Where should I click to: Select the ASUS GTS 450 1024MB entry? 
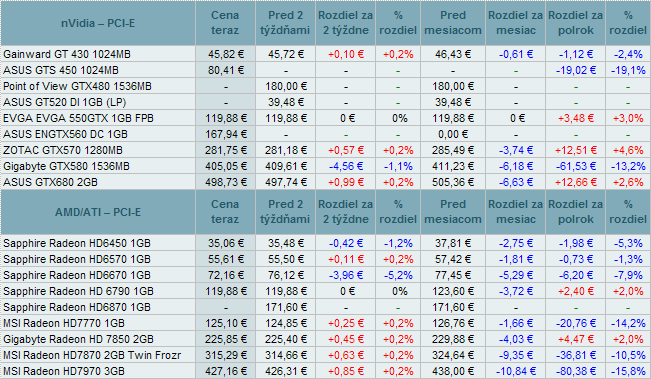click(61, 70)
